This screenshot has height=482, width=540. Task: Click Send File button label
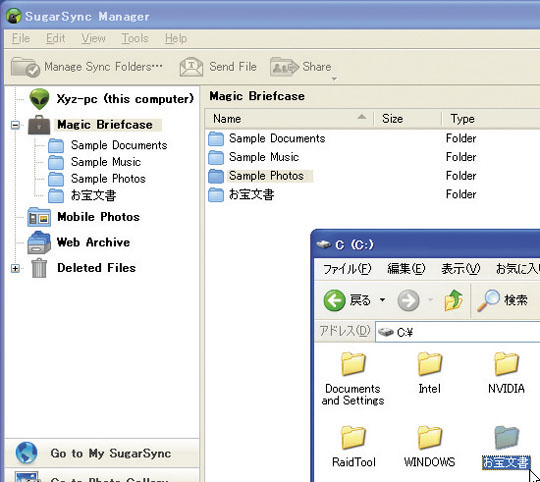click(233, 67)
